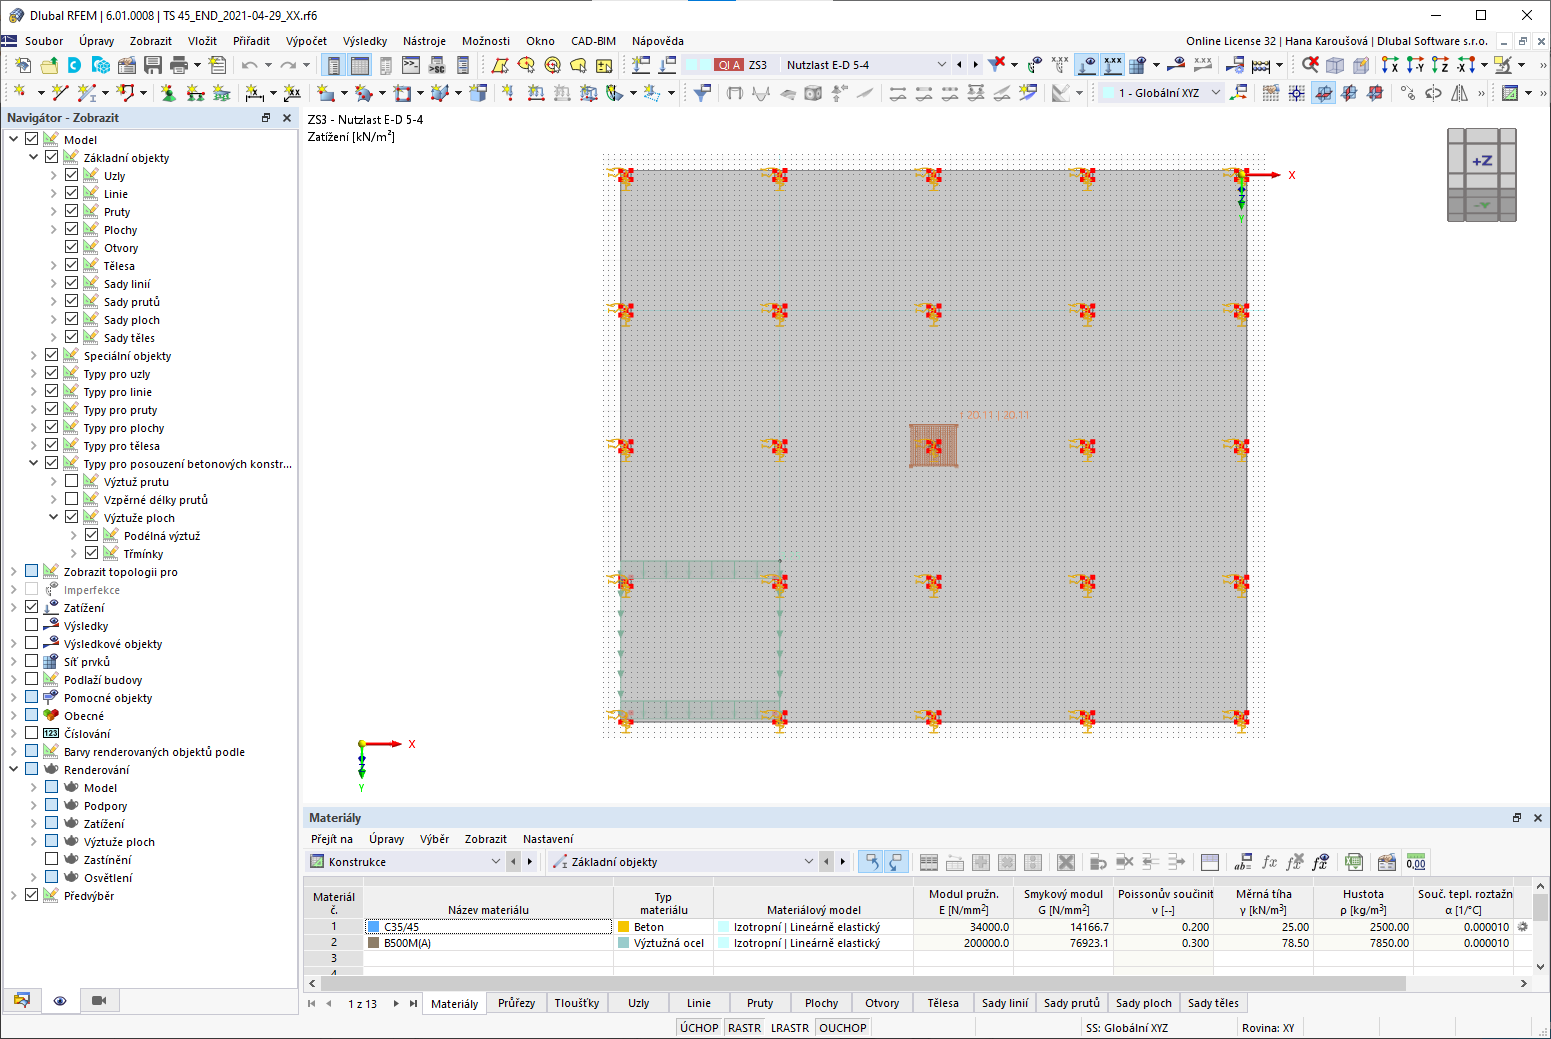Click the new node tool icon
1551x1039 pixels.
click(x=20, y=93)
